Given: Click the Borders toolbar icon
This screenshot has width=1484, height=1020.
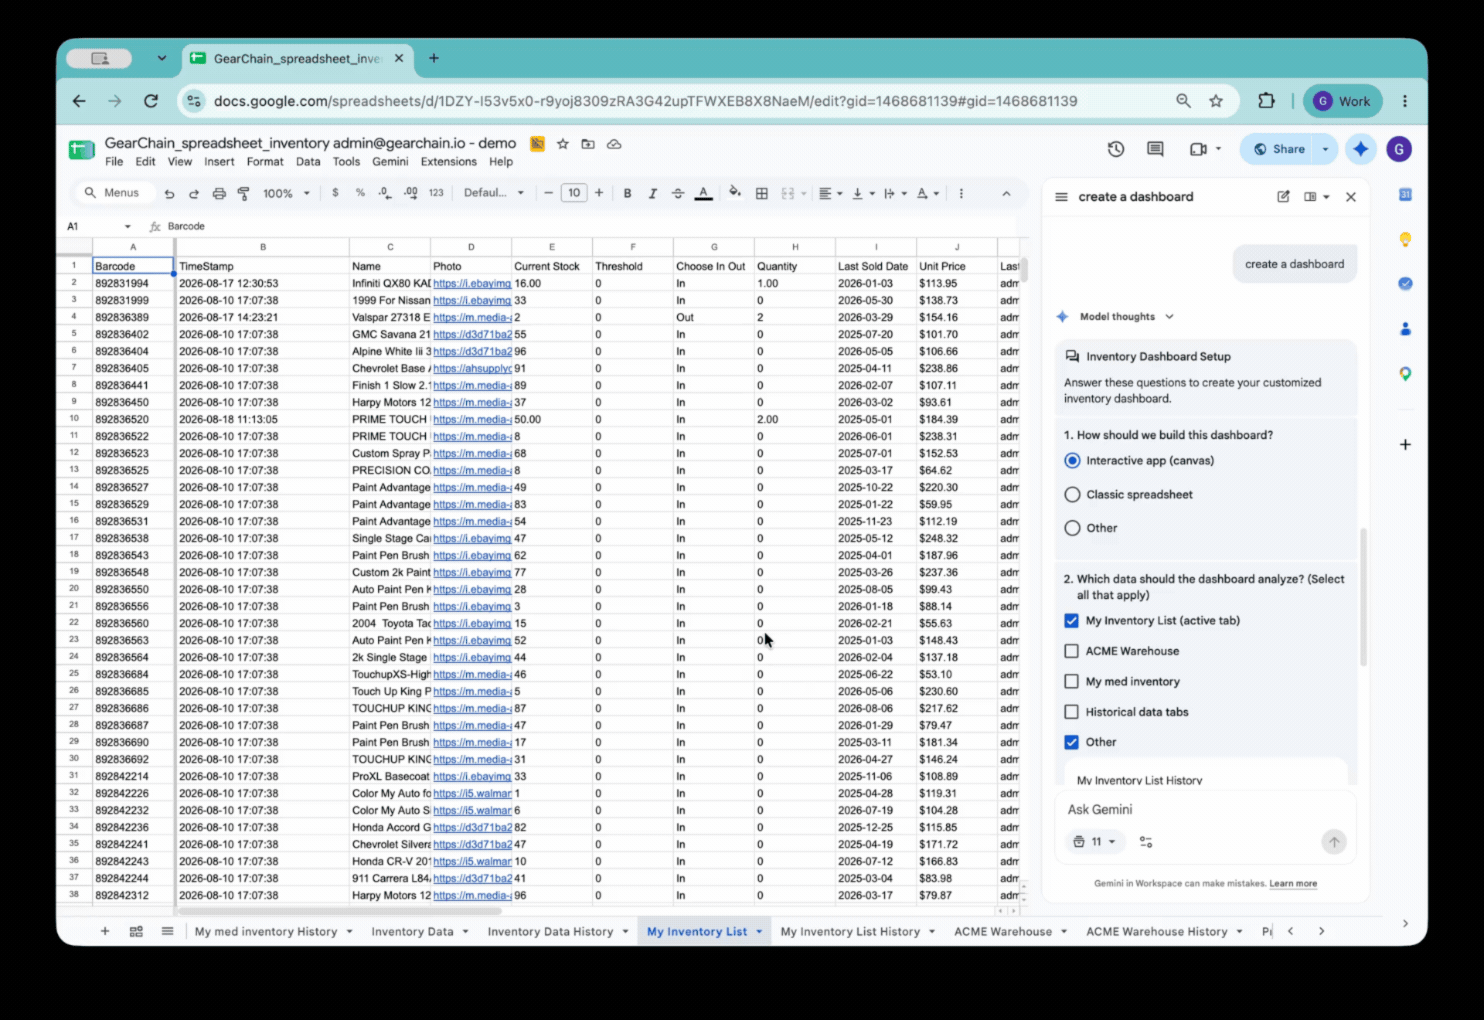Looking at the screenshot, I should tap(762, 193).
